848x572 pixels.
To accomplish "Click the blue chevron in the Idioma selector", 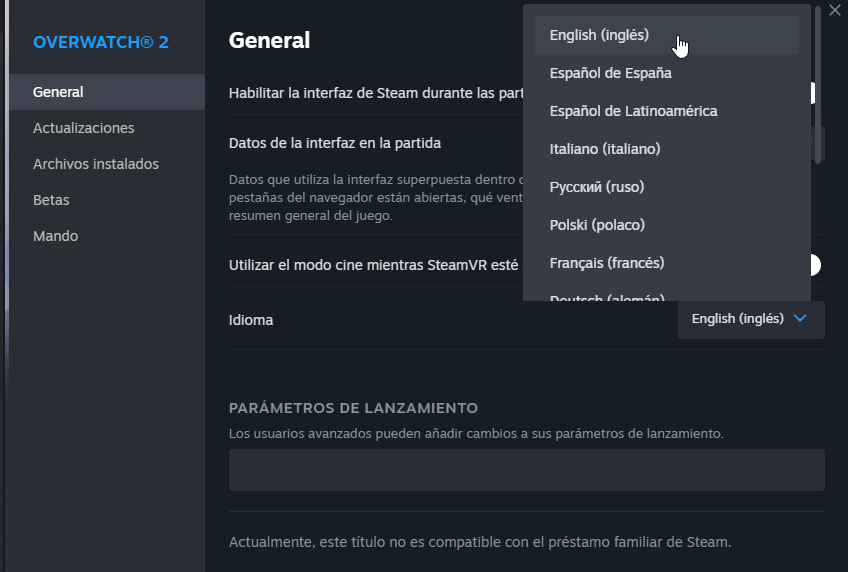I will pyautogui.click(x=800, y=319).
